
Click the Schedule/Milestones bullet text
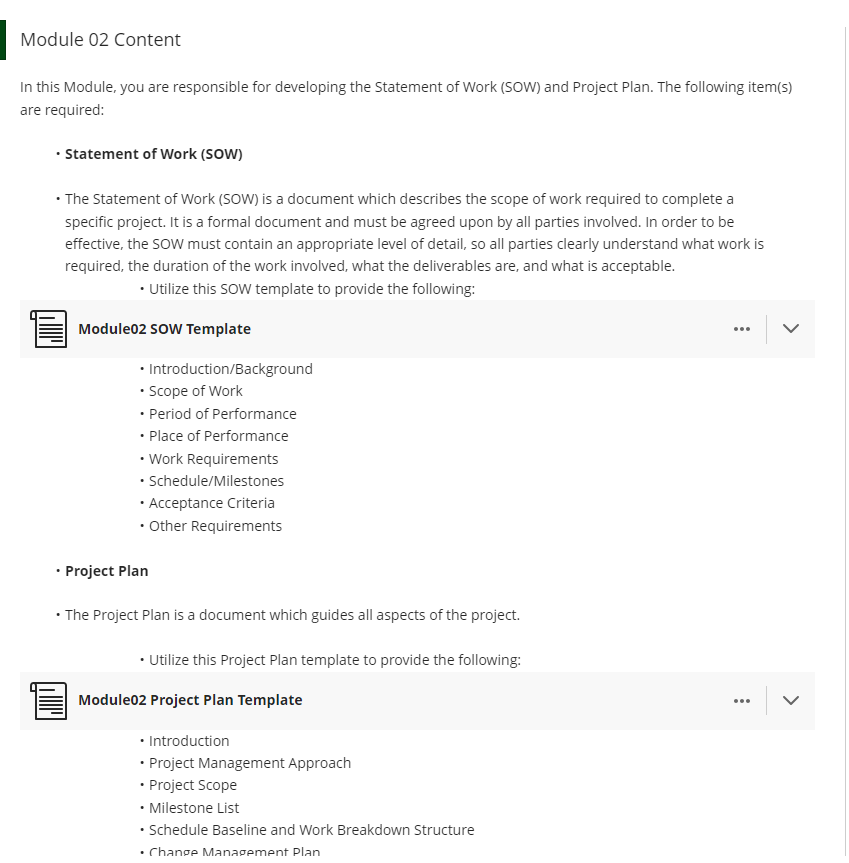(x=216, y=481)
